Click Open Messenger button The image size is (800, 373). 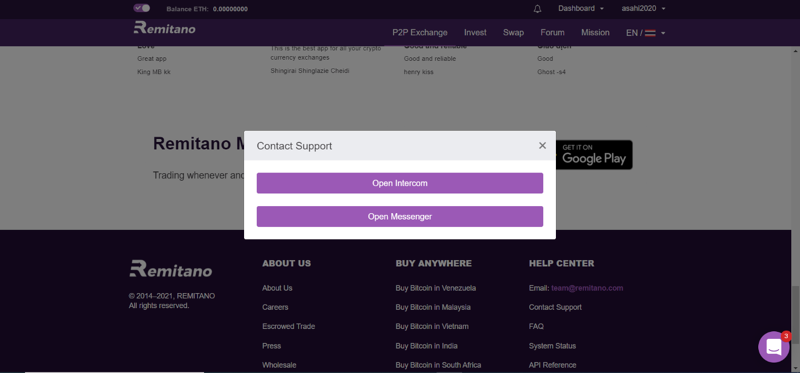pyautogui.click(x=399, y=216)
